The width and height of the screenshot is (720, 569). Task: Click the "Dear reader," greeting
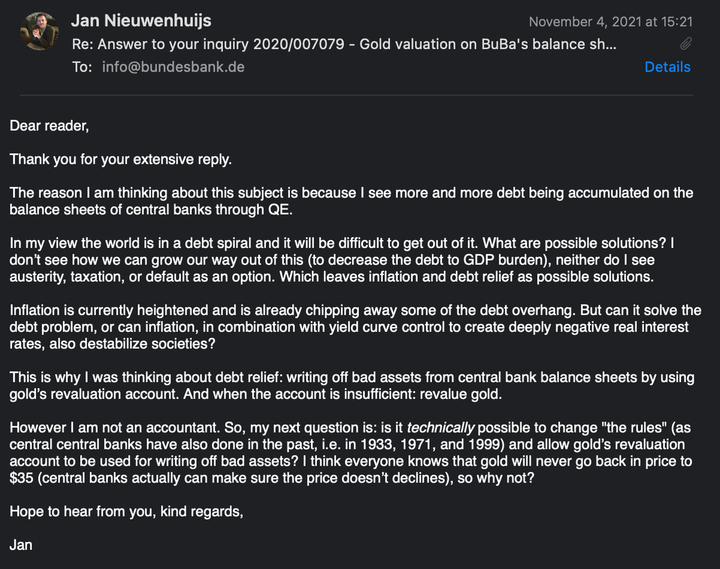point(49,126)
